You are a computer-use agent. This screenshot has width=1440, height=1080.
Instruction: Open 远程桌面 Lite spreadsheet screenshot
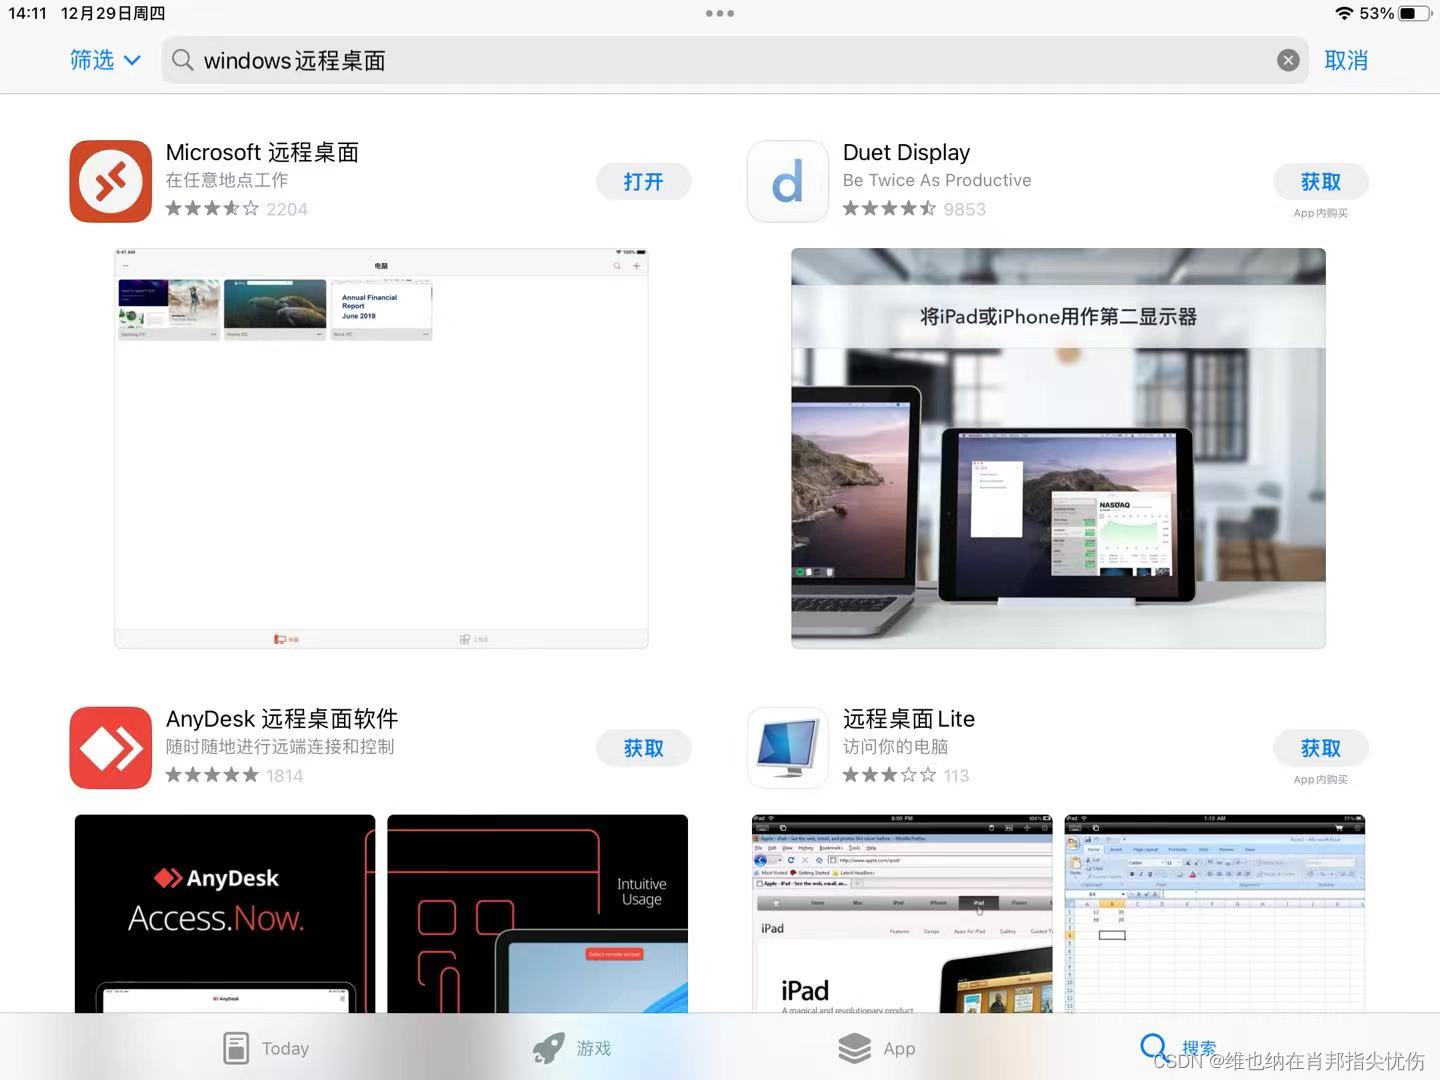1215,914
